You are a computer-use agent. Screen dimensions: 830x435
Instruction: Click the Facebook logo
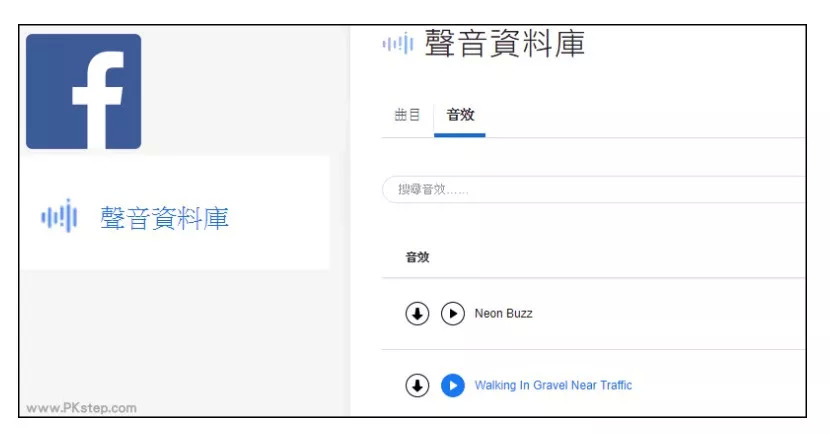pos(84,92)
